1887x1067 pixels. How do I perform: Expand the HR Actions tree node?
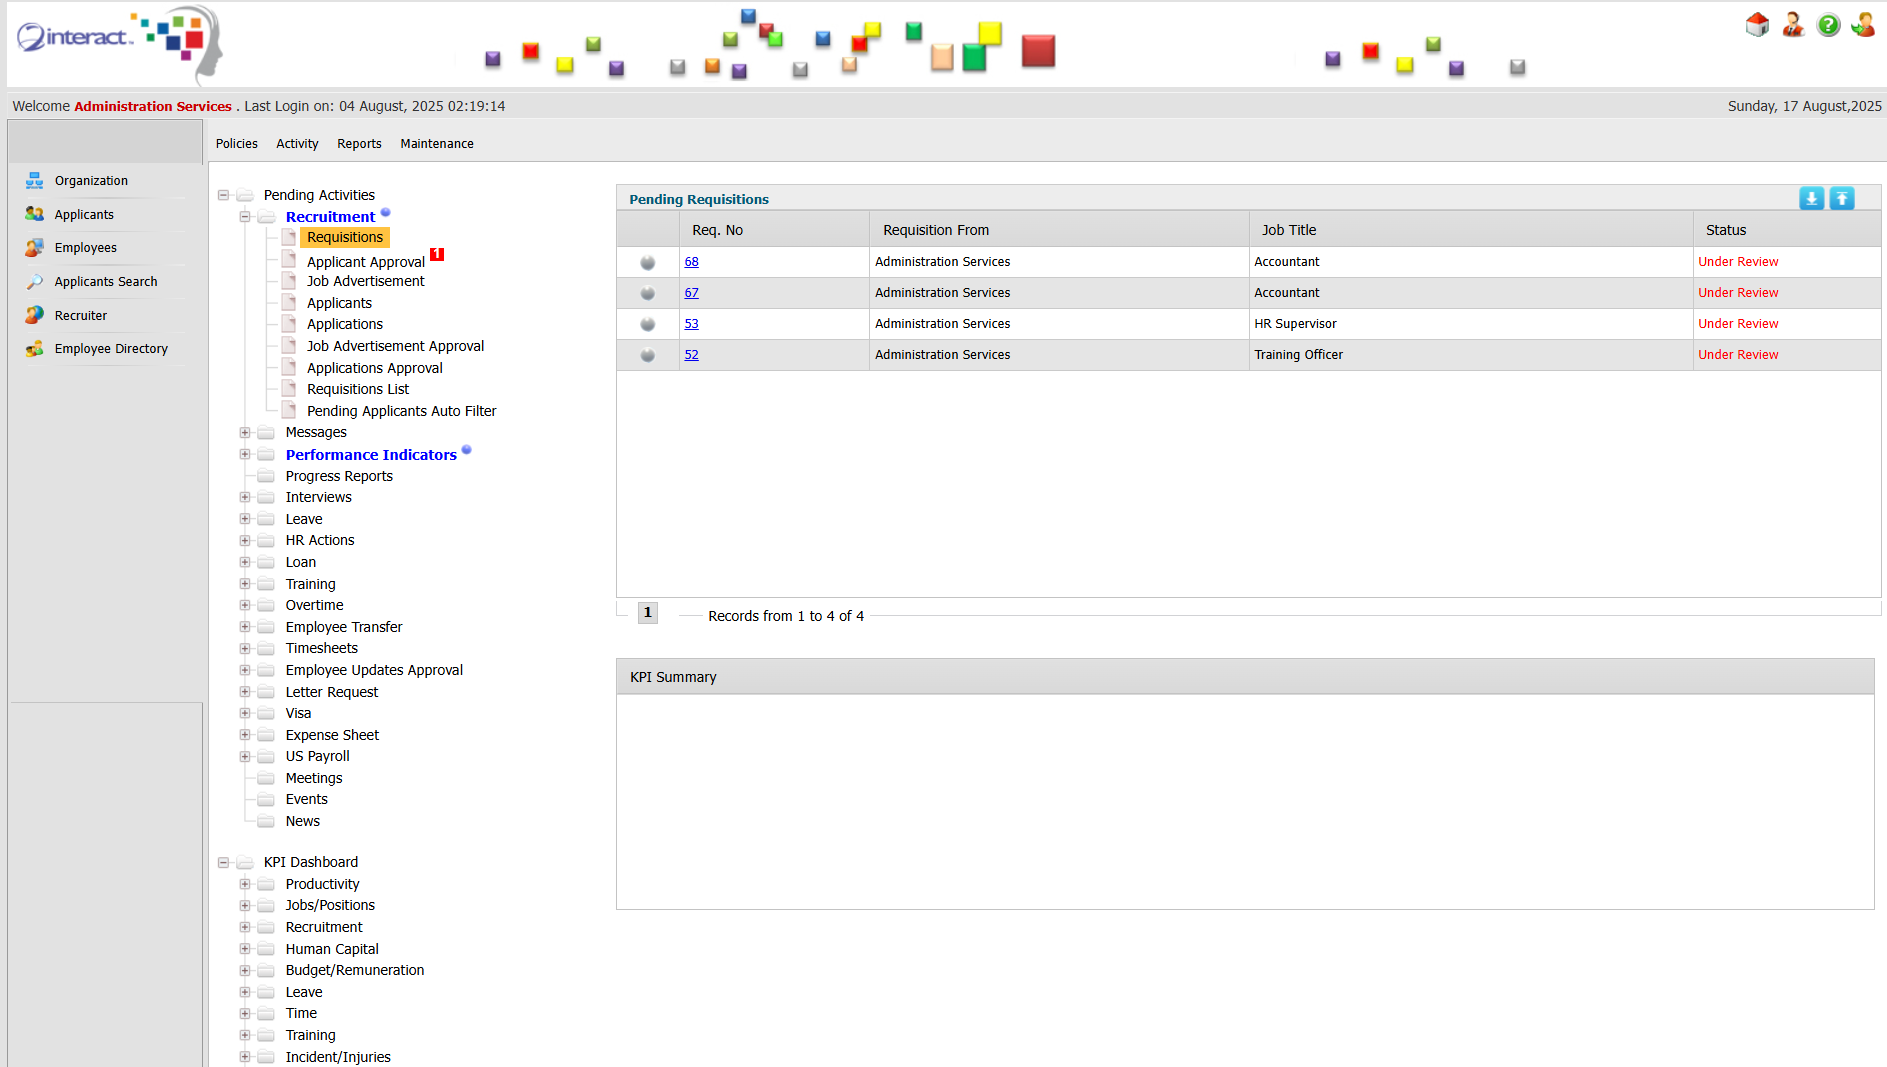(x=245, y=540)
